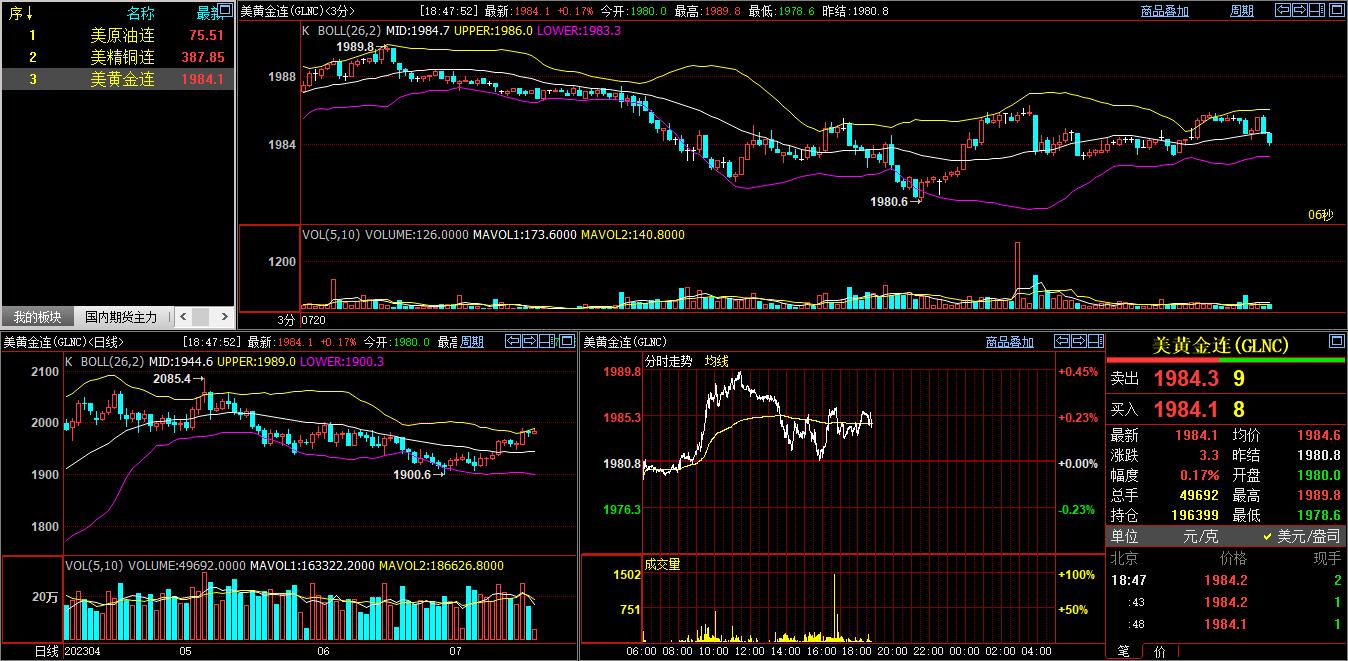Open 周期 period menu in daily chart
Viewport: 1348px width, 661px height.
coord(471,342)
